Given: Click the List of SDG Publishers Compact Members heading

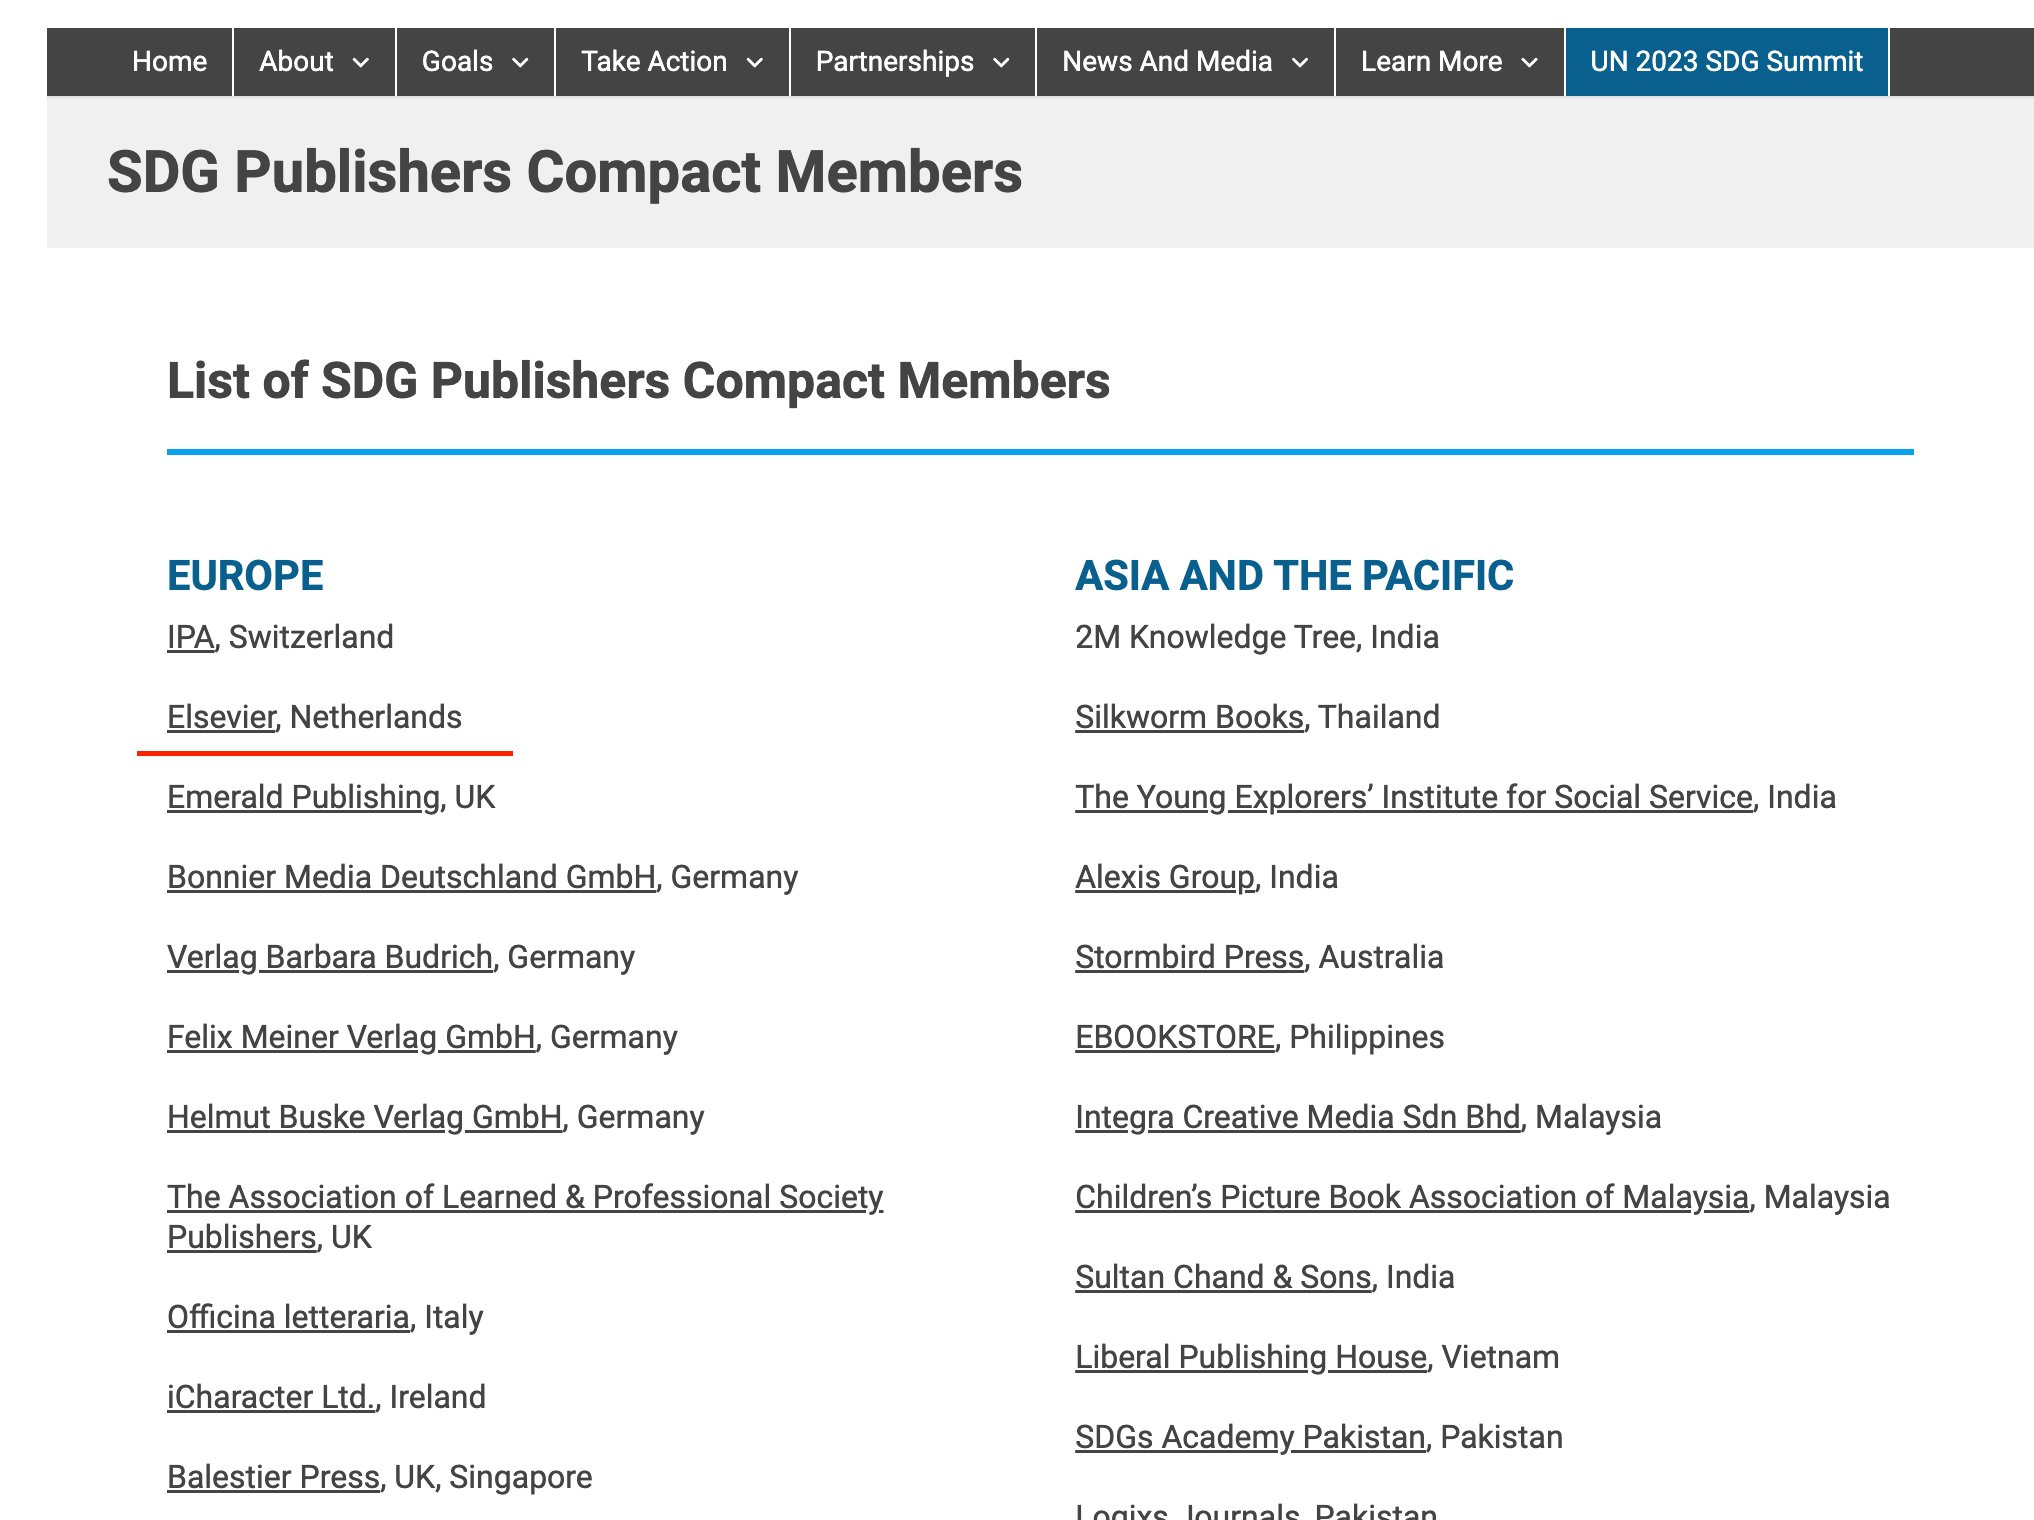Looking at the screenshot, I should (x=638, y=381).
